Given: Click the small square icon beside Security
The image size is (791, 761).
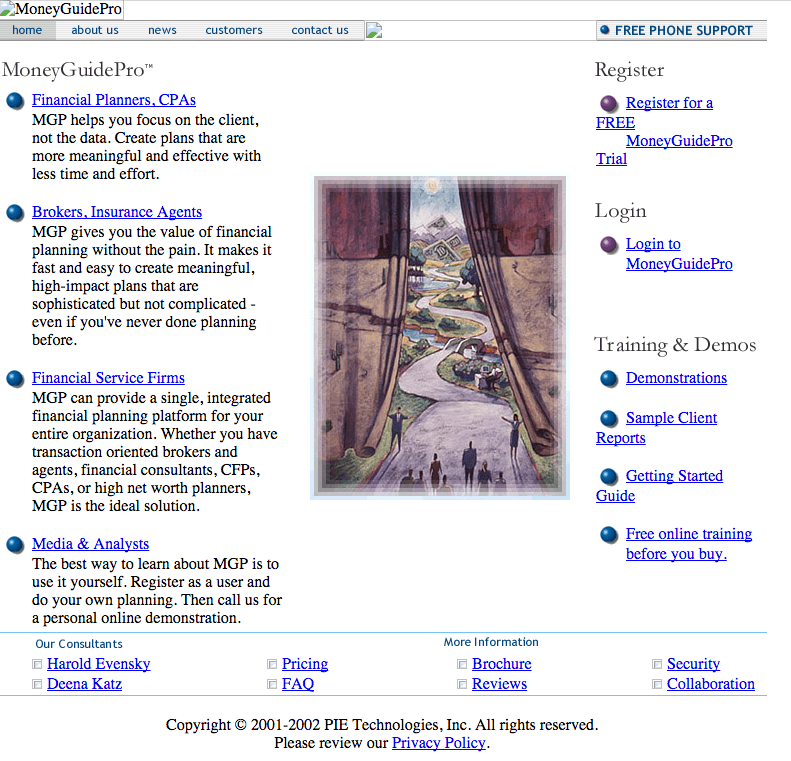Looking at the screenshot, I should point(657,664).
